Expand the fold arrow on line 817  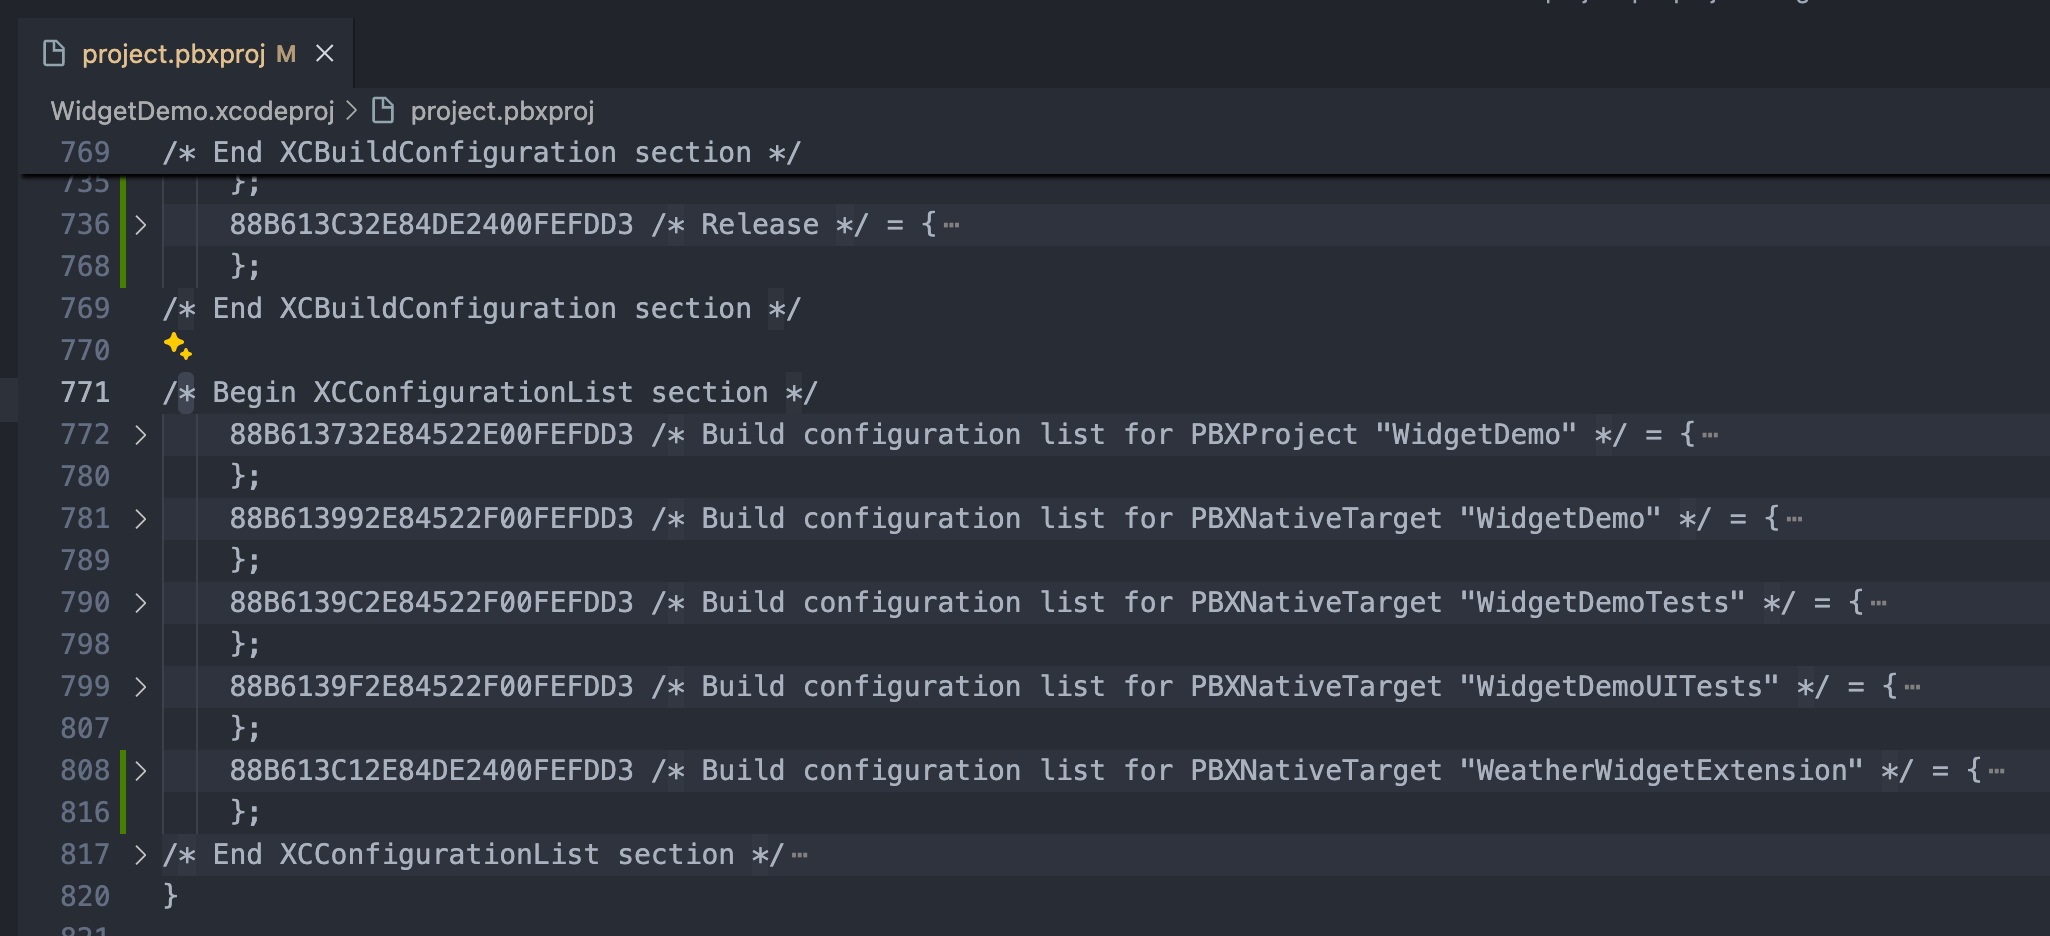click(x=141, y=855)
